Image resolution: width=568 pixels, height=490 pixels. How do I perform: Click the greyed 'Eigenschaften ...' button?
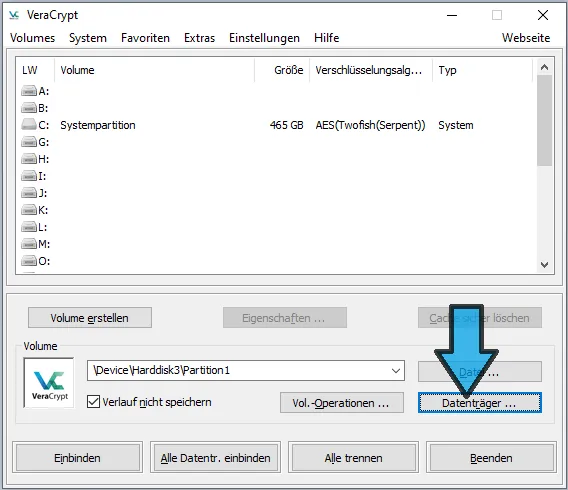(285, 318)
